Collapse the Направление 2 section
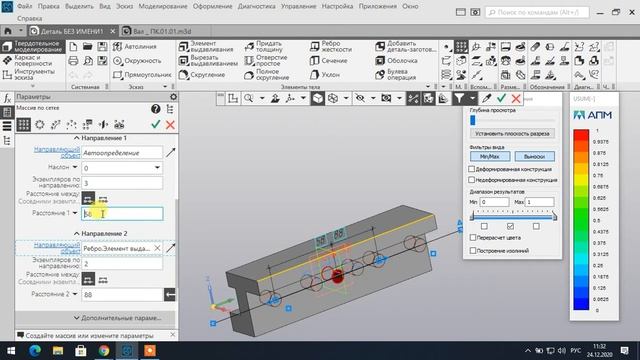Viewport: 640px width, 360px height. (x=76, y=233)
